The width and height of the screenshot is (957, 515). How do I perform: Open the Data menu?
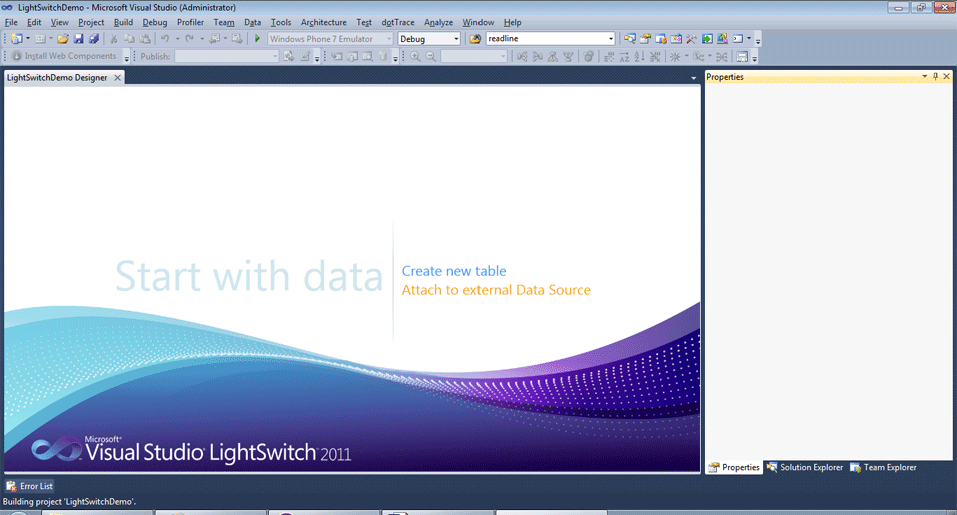click(253, 22)
